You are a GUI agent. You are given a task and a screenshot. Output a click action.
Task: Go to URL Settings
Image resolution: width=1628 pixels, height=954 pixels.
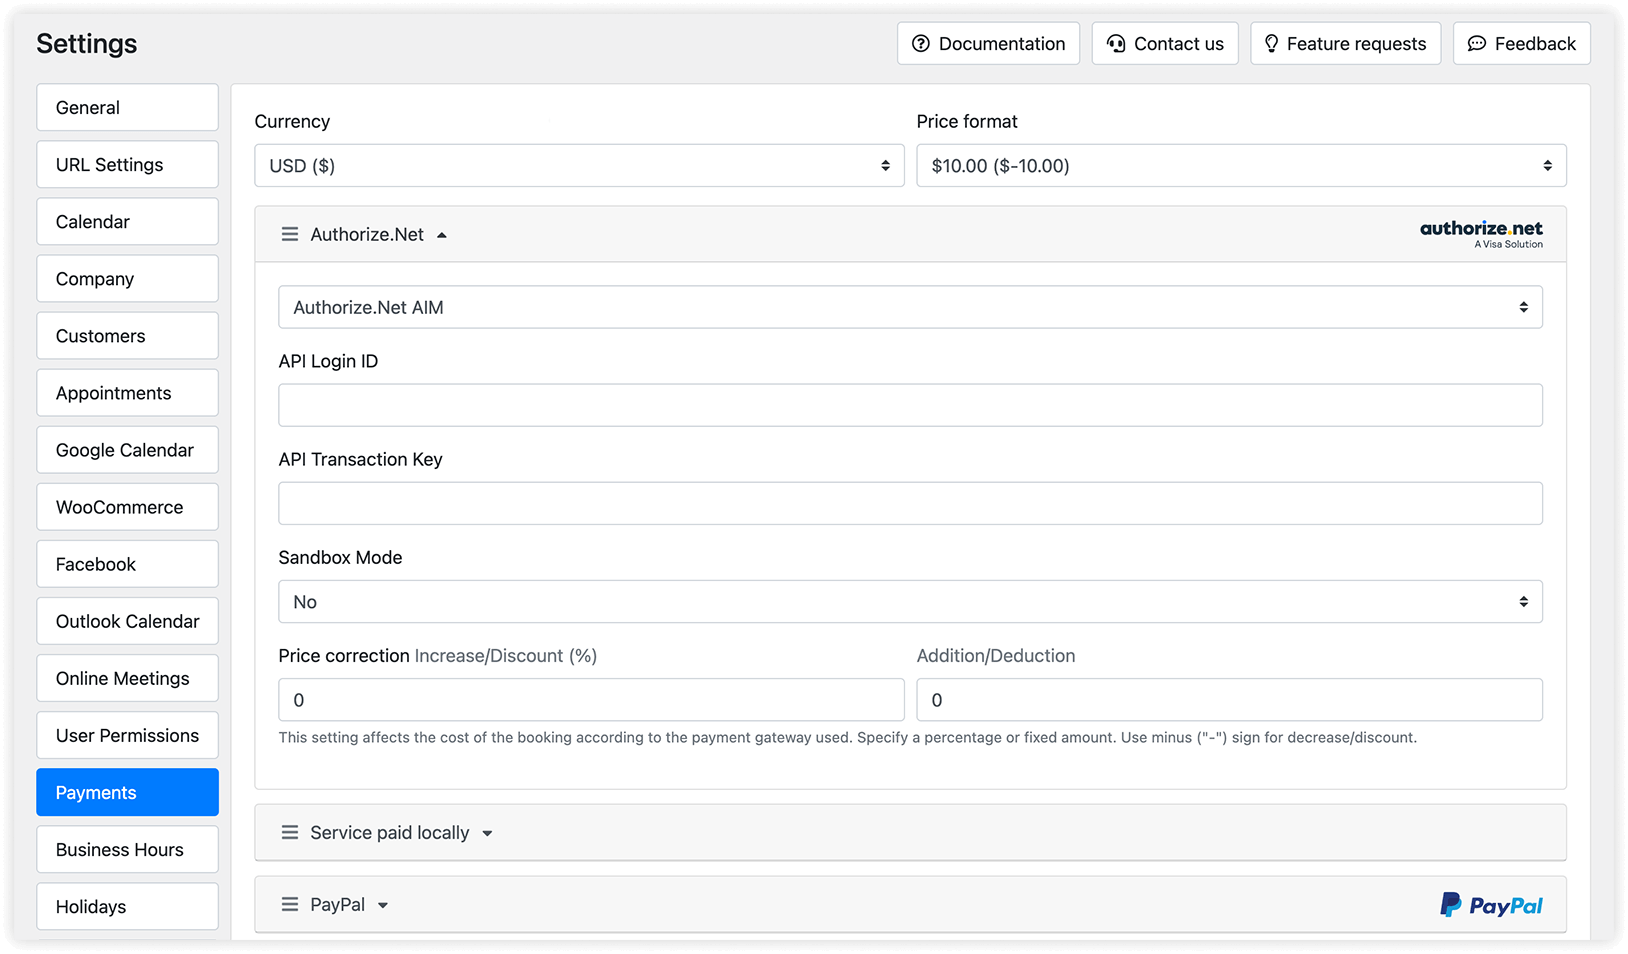click(x=127, y=165)
